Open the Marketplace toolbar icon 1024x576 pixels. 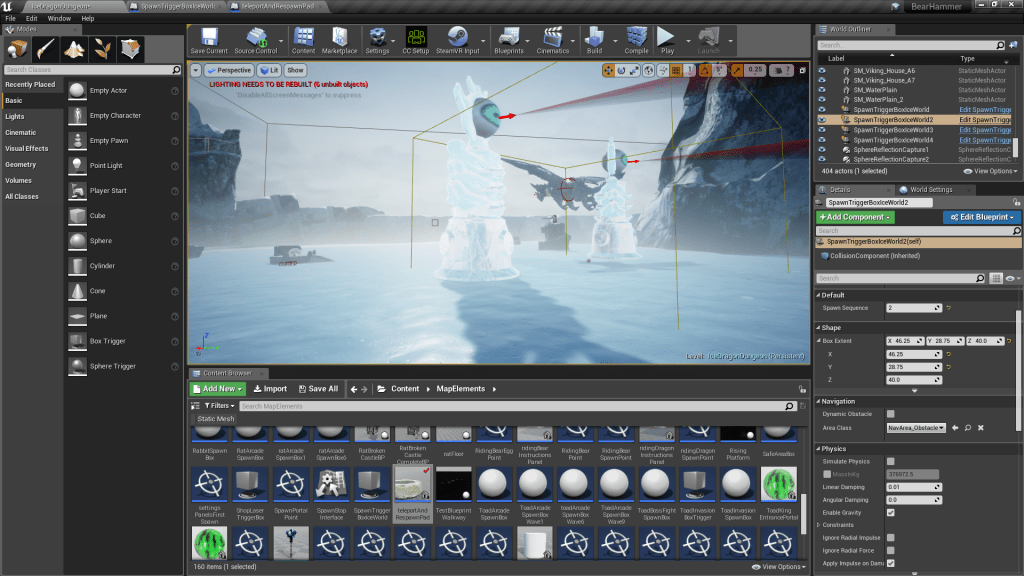[339, 38]
